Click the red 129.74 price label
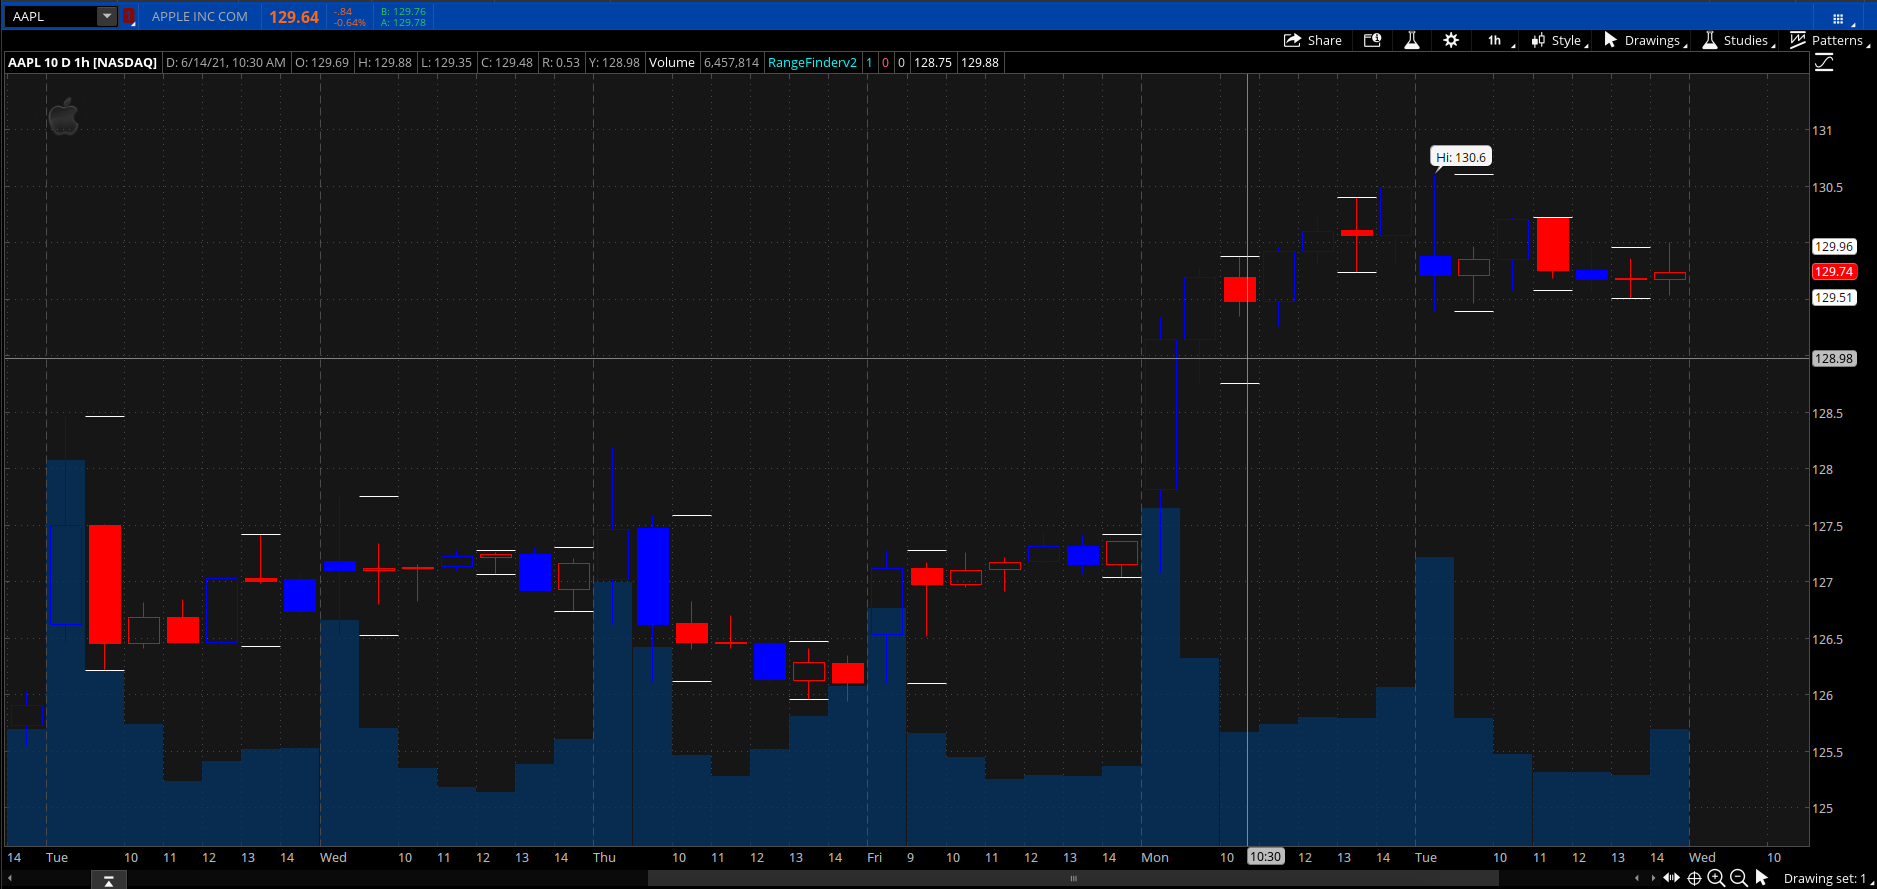The image size is (1877, 889). [1834, 271]
